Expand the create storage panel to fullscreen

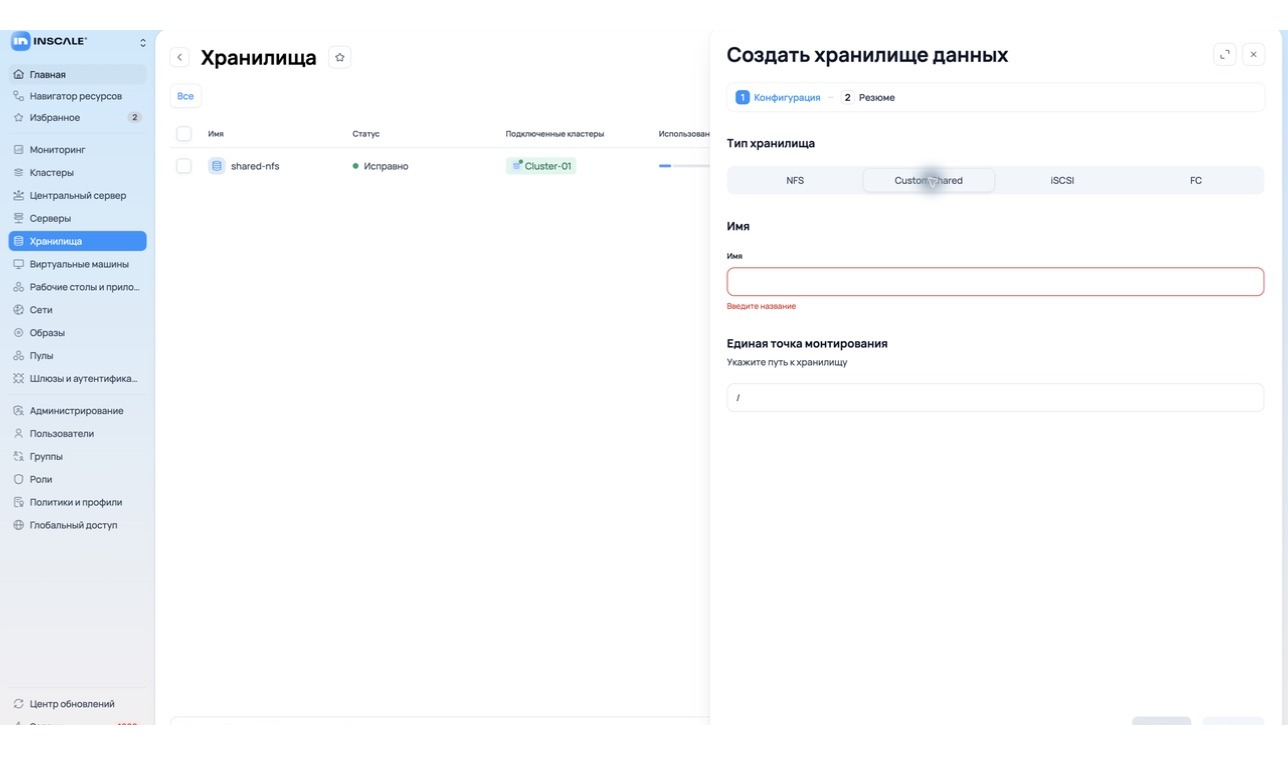click(x=1225, y=55)
